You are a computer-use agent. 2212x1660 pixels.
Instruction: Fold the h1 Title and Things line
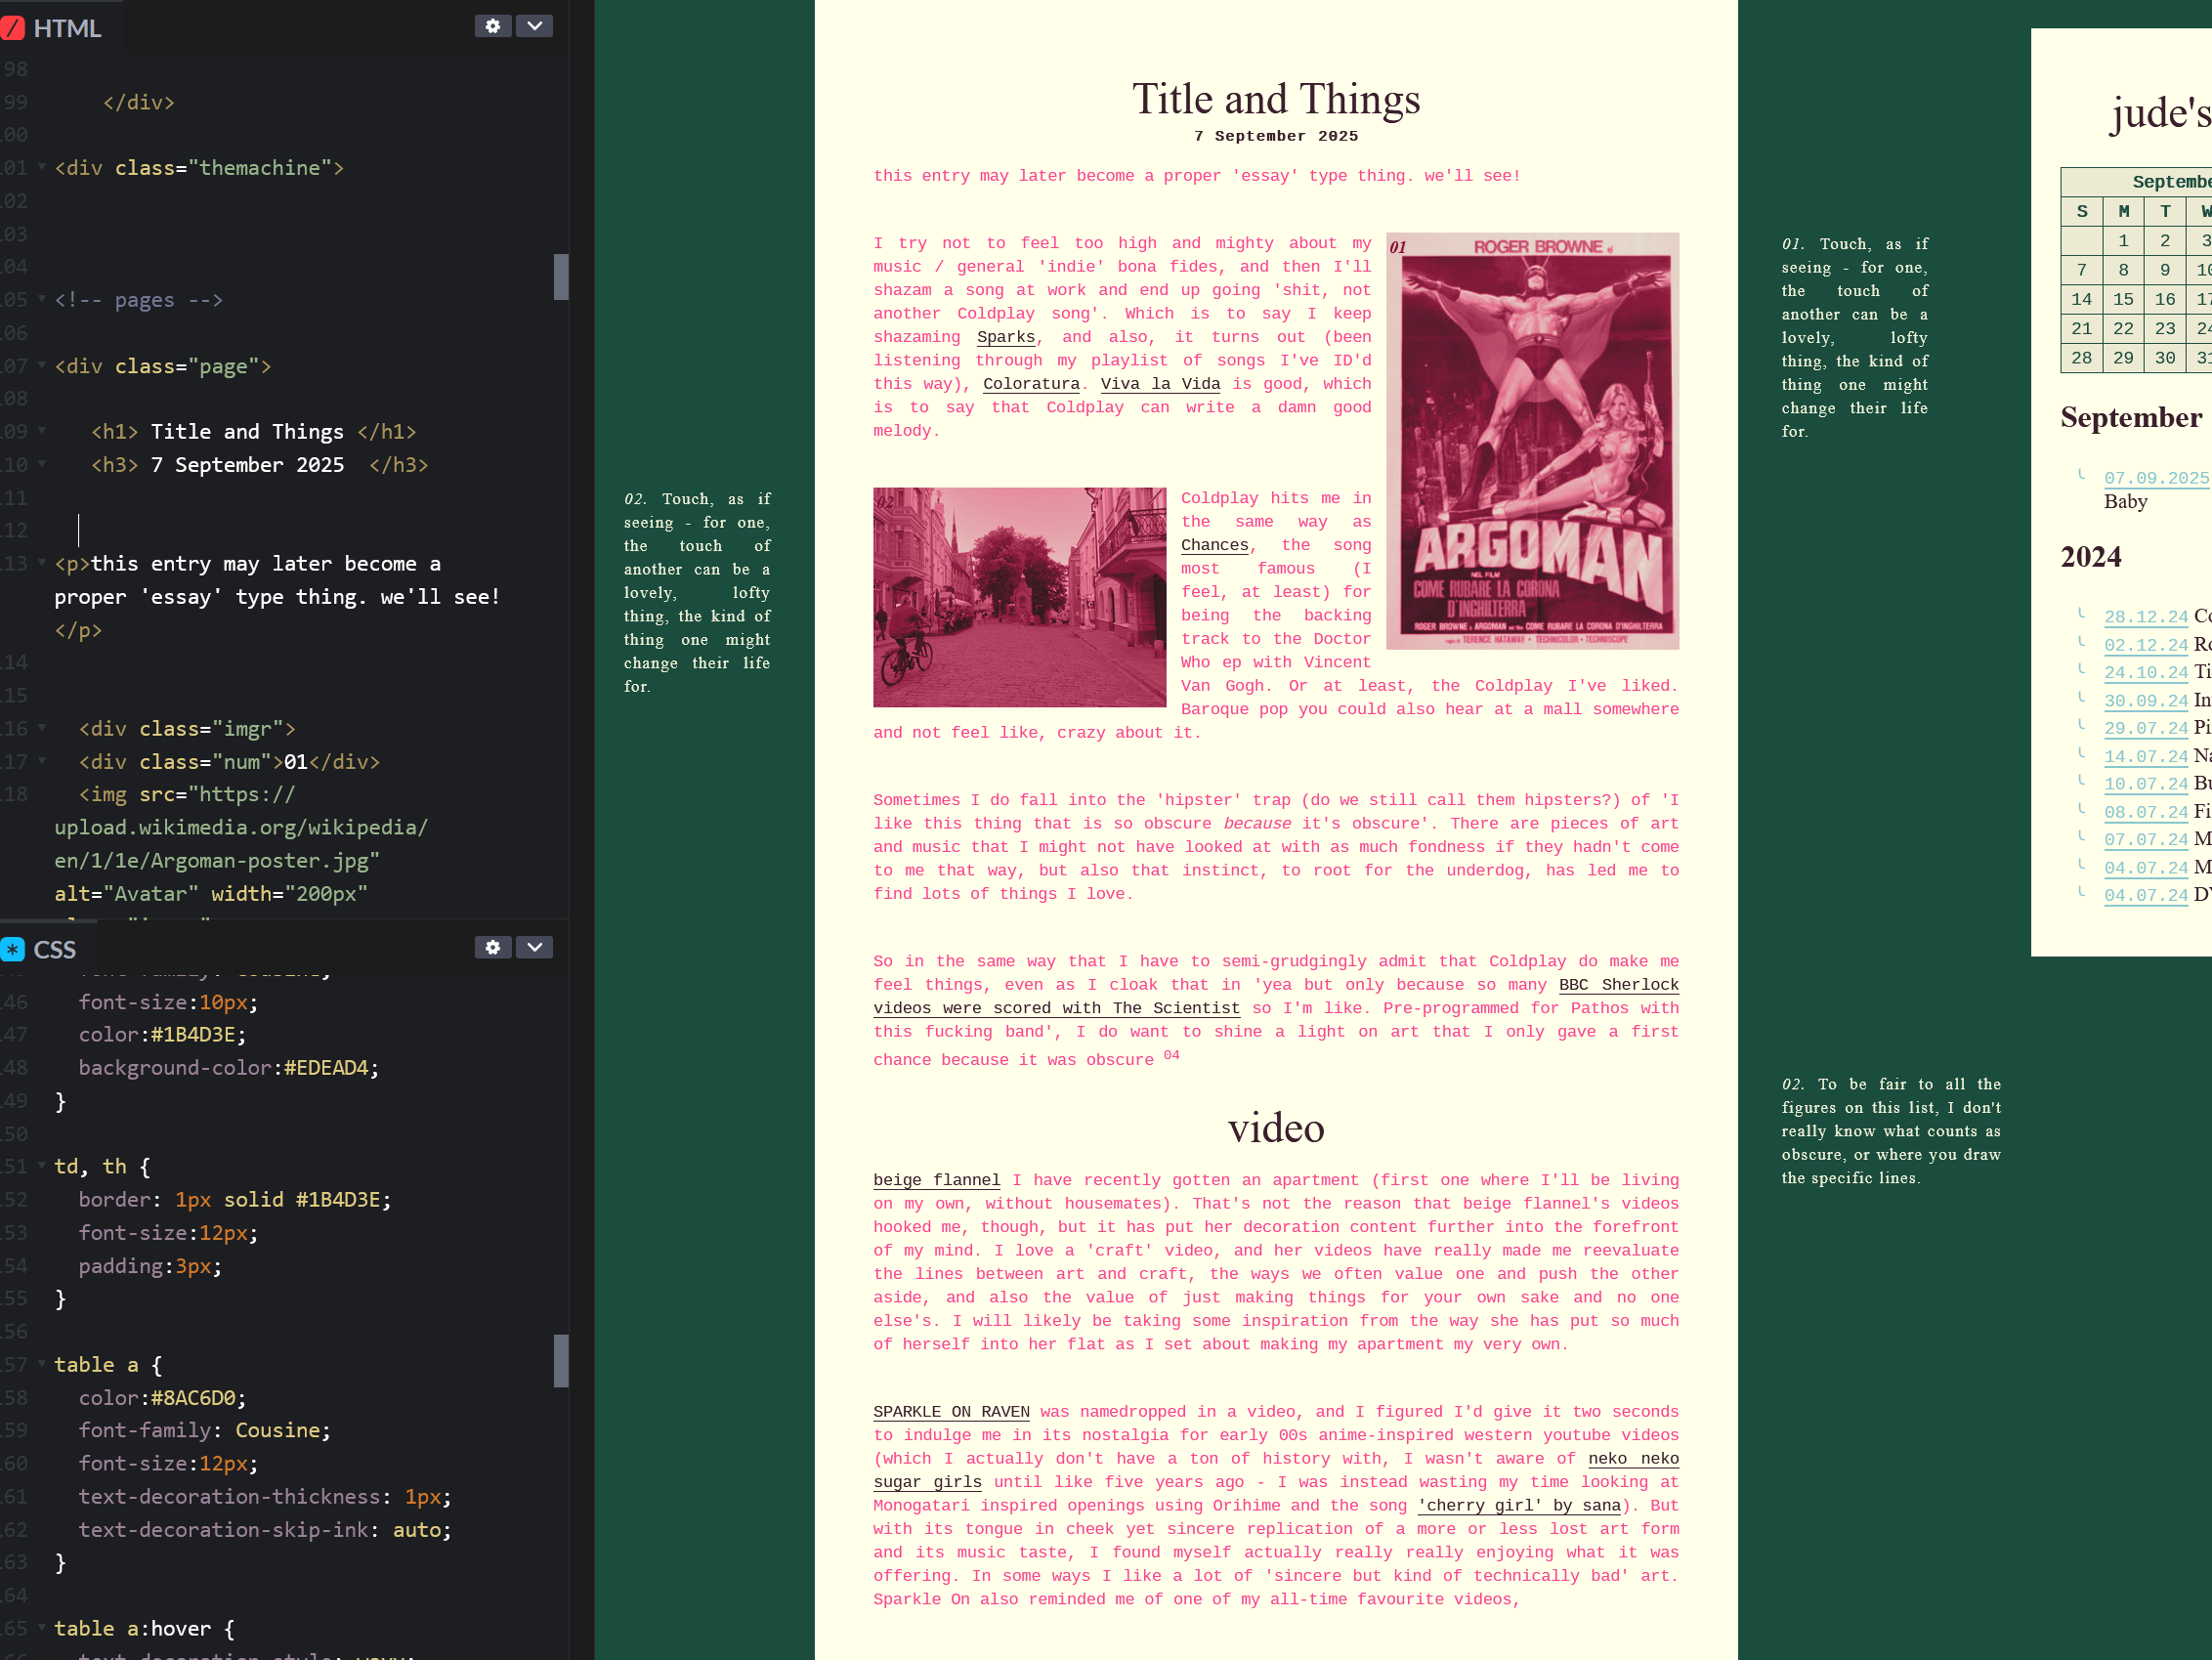(x=42, y=431)
